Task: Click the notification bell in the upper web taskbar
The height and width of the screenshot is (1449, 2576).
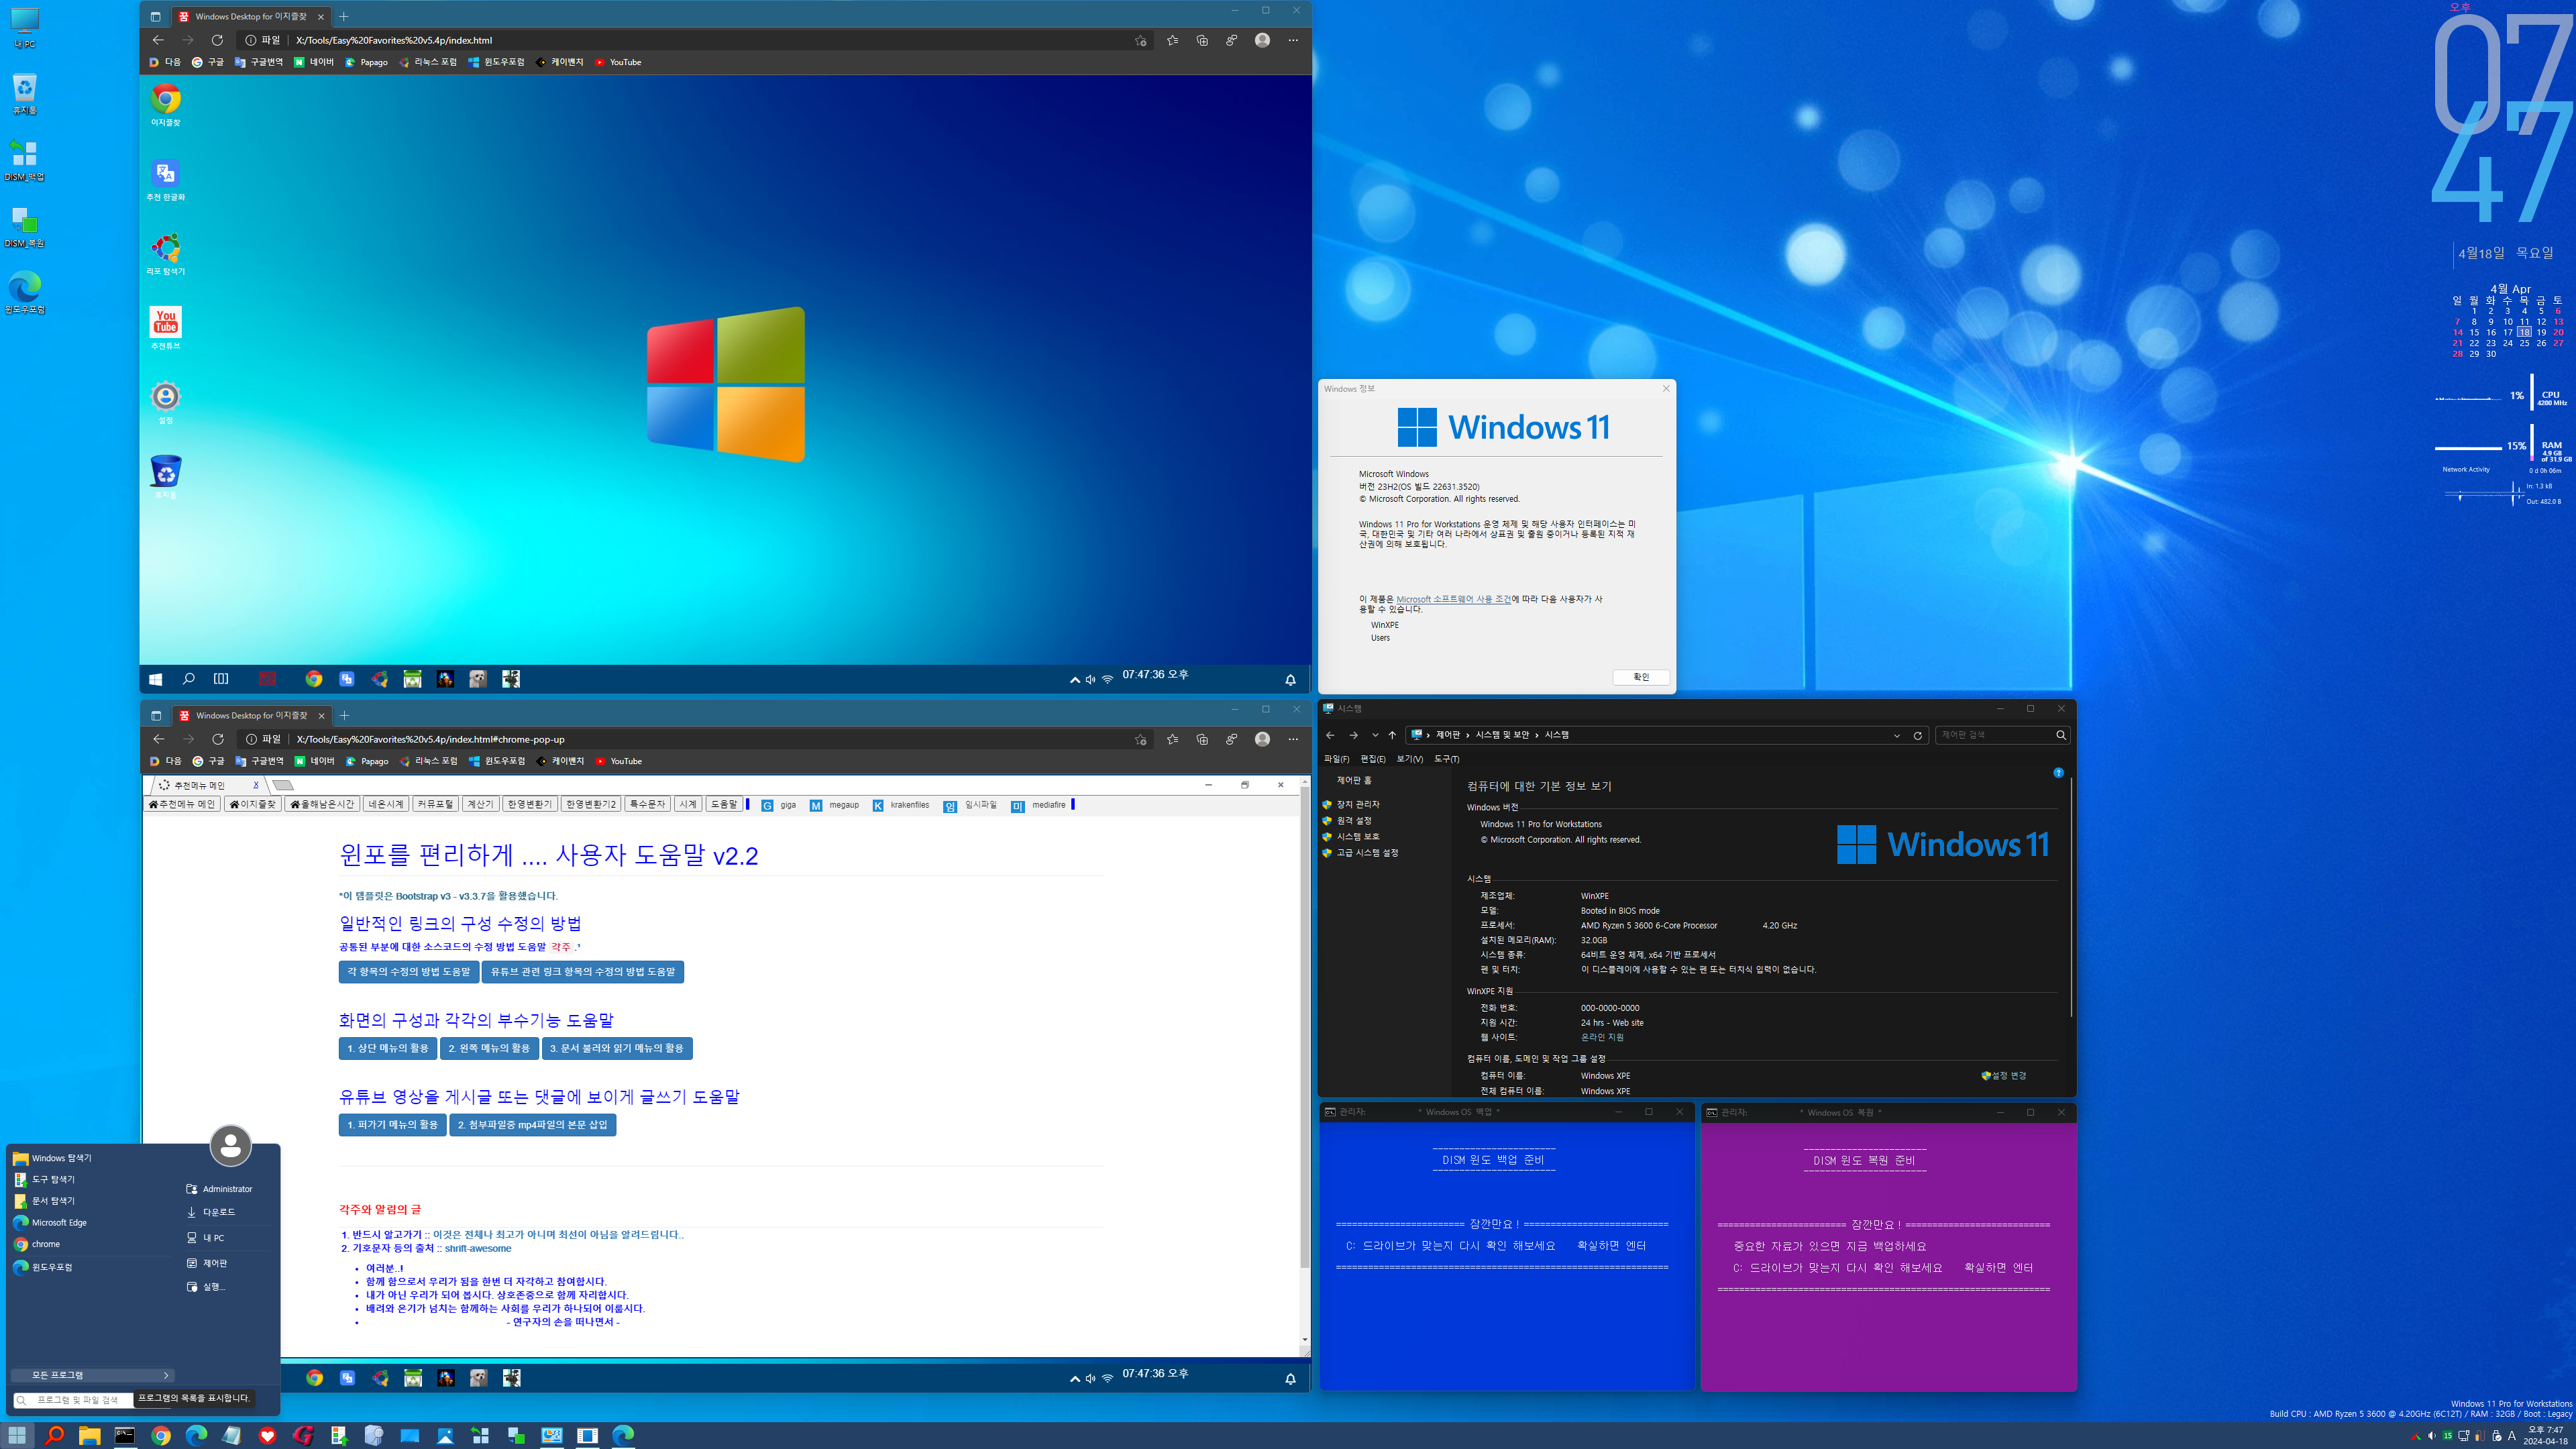Action: click(x=1290, y=679)
